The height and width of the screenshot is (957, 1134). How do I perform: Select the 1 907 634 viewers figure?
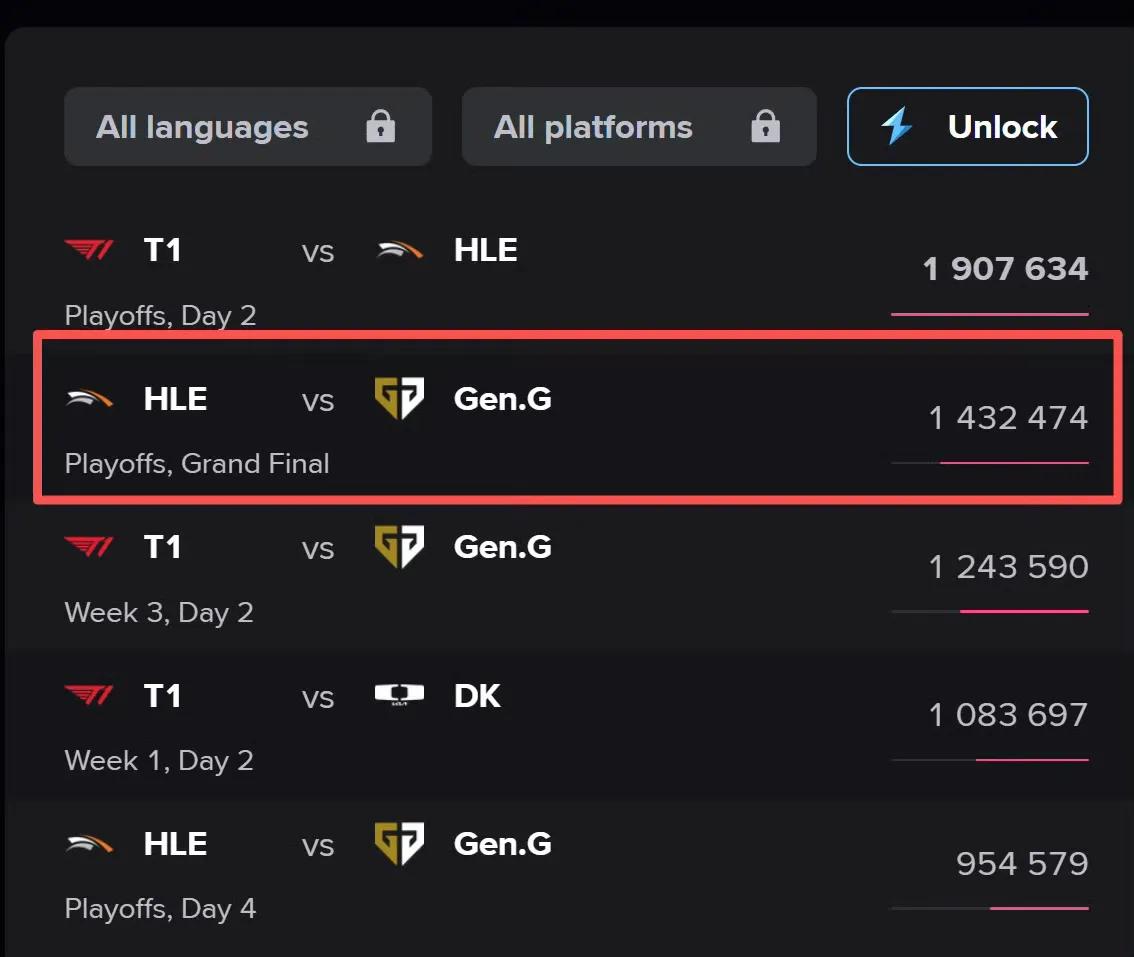coord(1005,269)
